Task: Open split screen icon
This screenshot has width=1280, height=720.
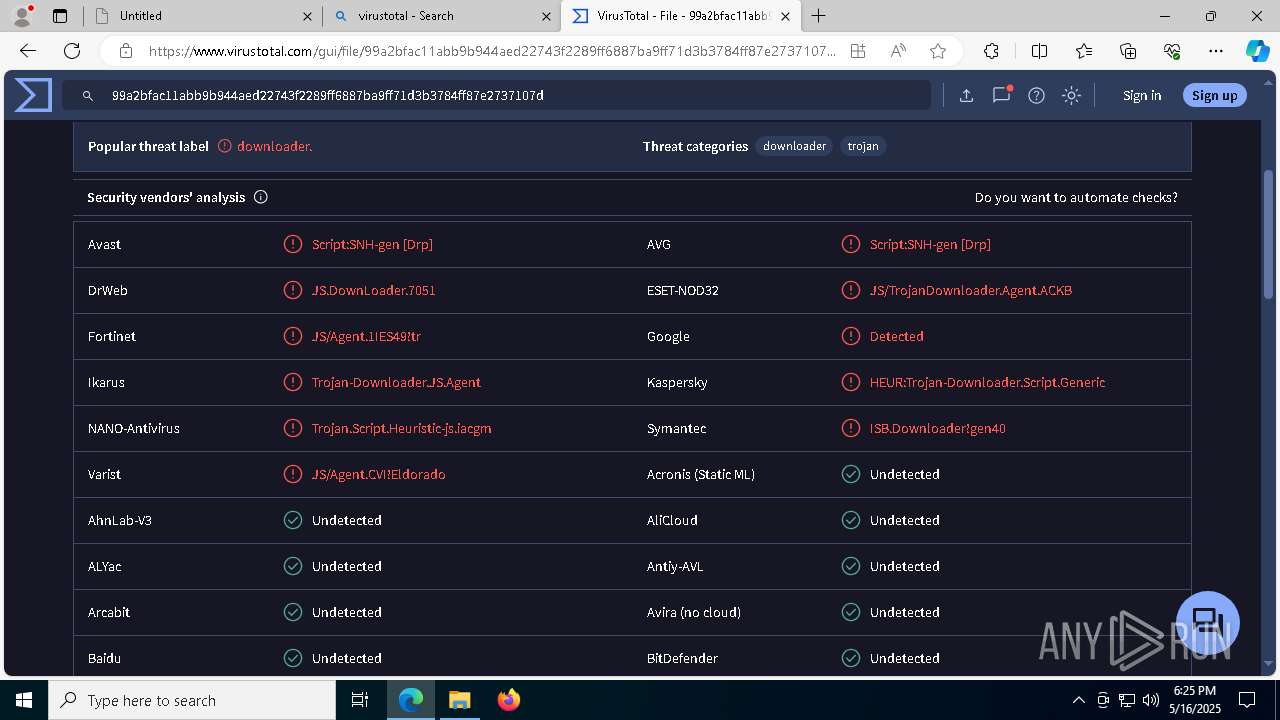Action: [x=1039, y=51]
